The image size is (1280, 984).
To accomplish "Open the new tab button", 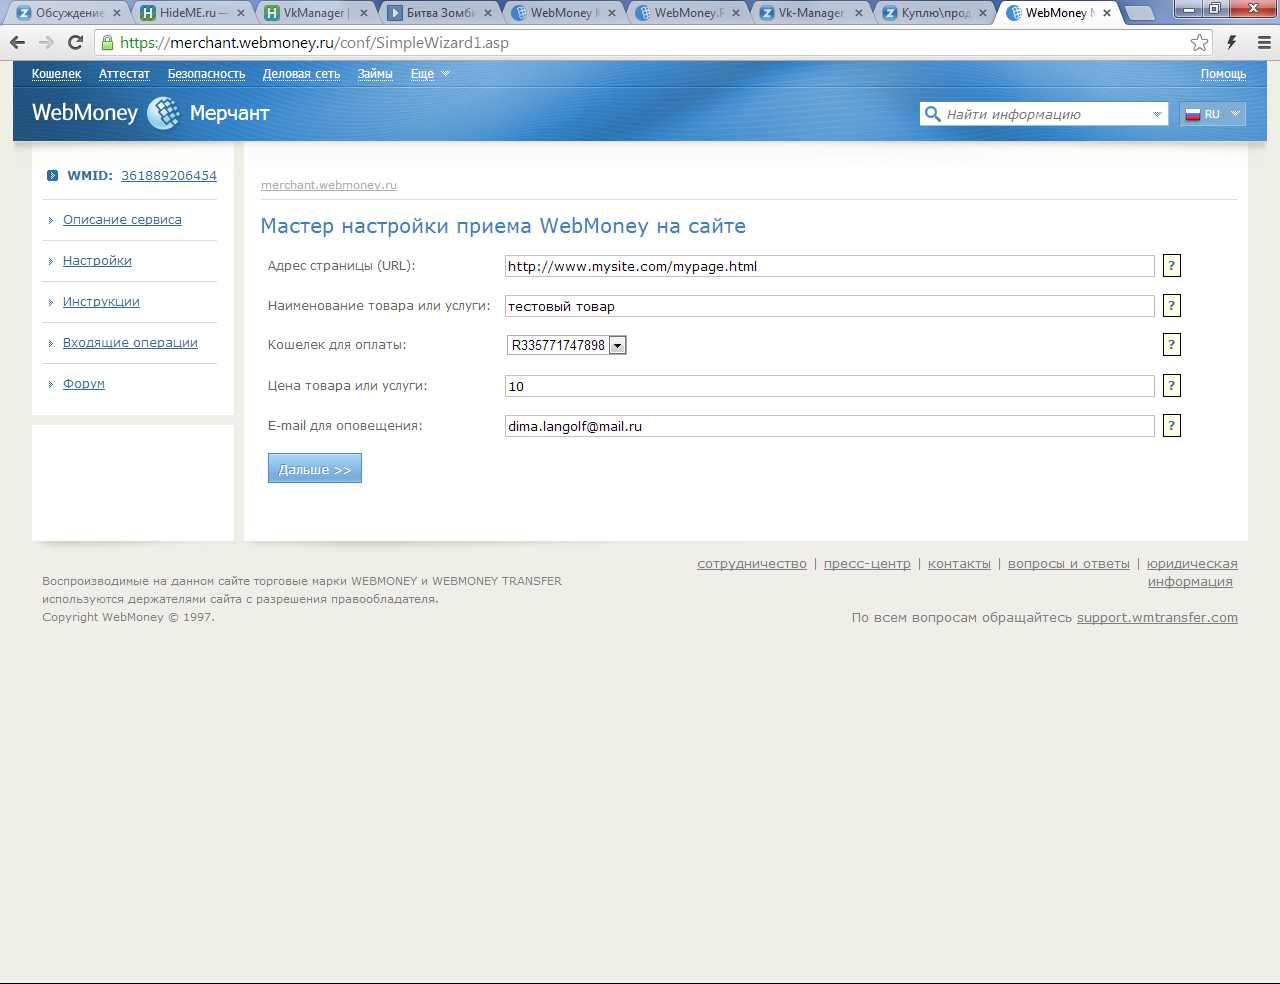I will [1139, 13].
